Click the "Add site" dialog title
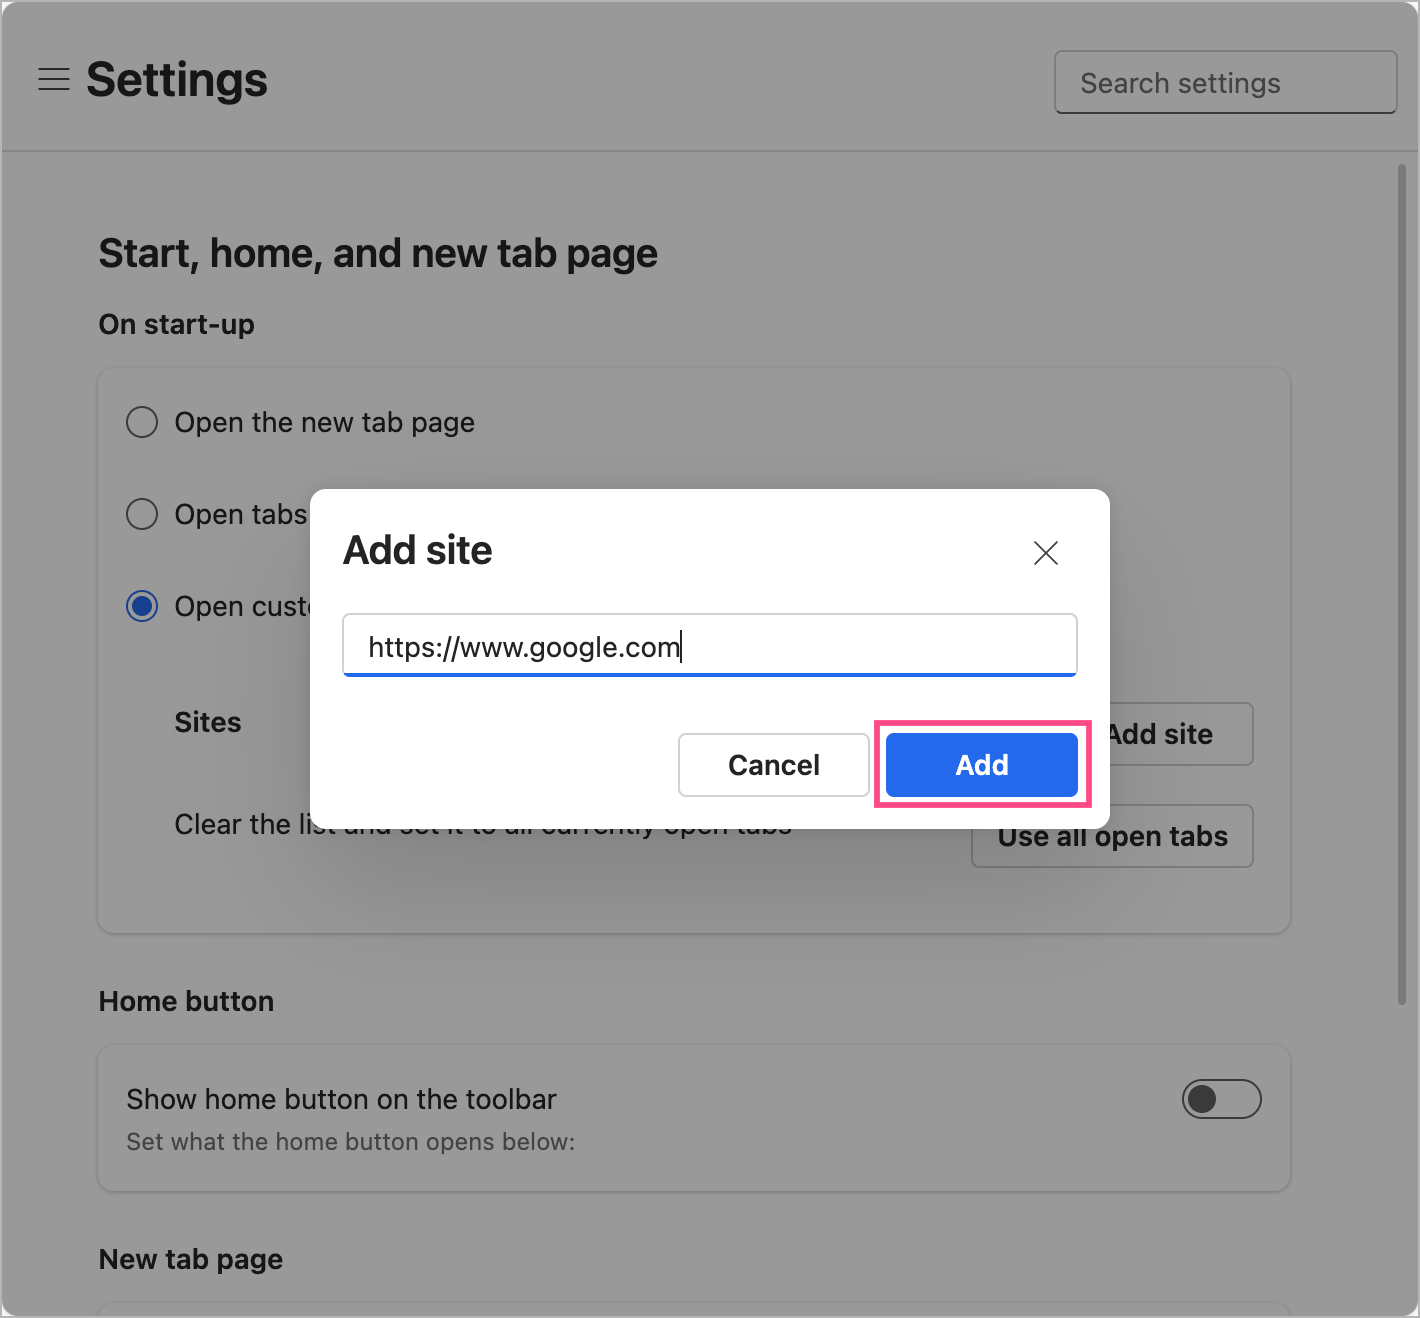 (418, 551)
